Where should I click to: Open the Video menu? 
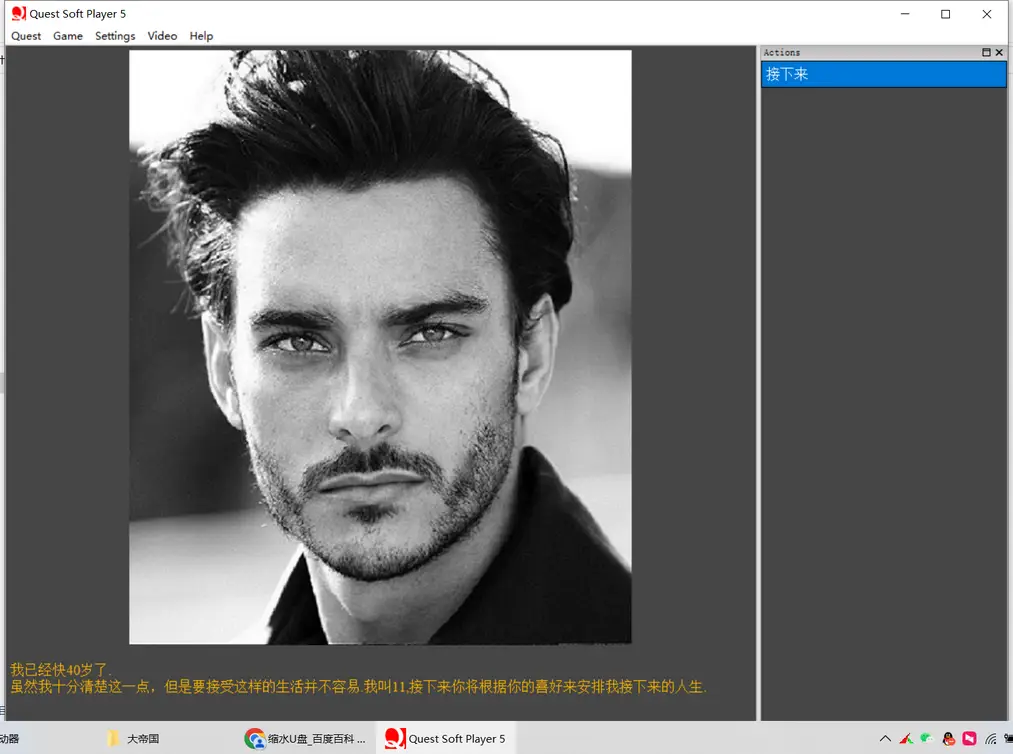(162, 36)
